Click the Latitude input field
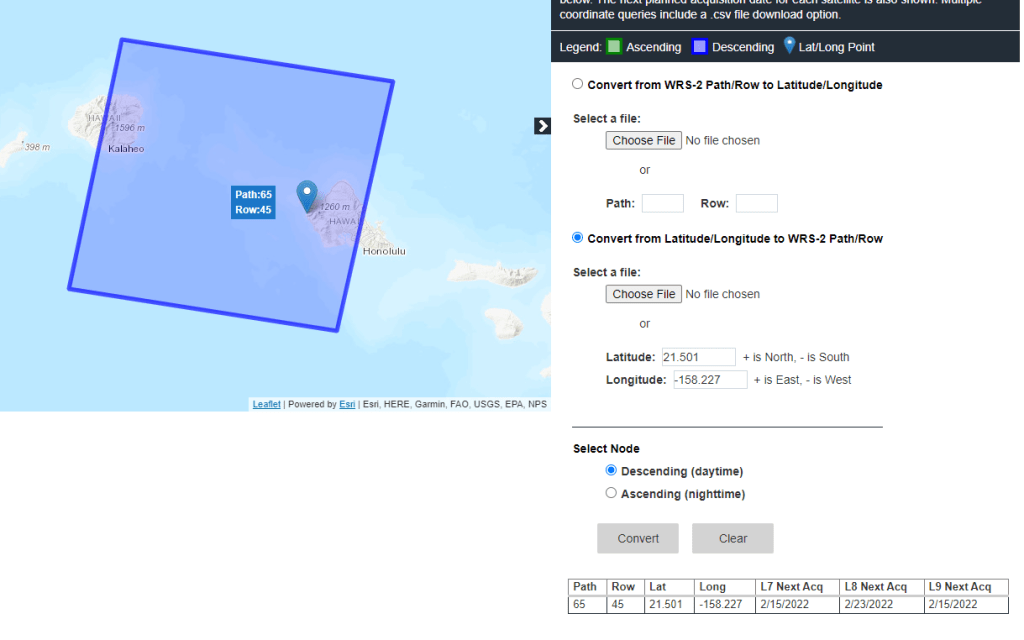Image resolution: width=1024 pixels, height=640 pixels. click(698, 357)
